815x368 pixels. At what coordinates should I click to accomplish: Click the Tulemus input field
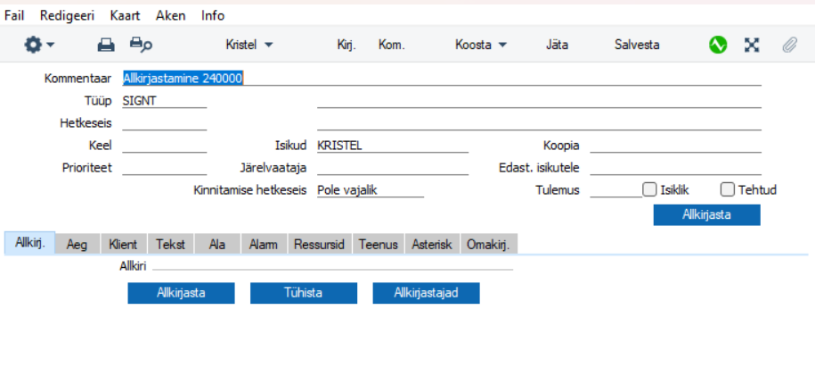coord(615,190)
